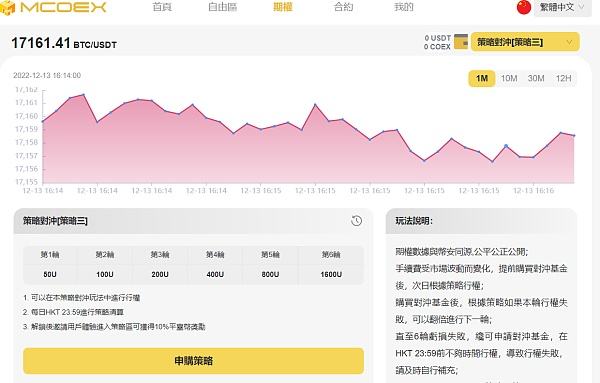Click the 策略對沖[策略三] panel title
This screenshot has height=383, width=600.
[x=55, y=221]
